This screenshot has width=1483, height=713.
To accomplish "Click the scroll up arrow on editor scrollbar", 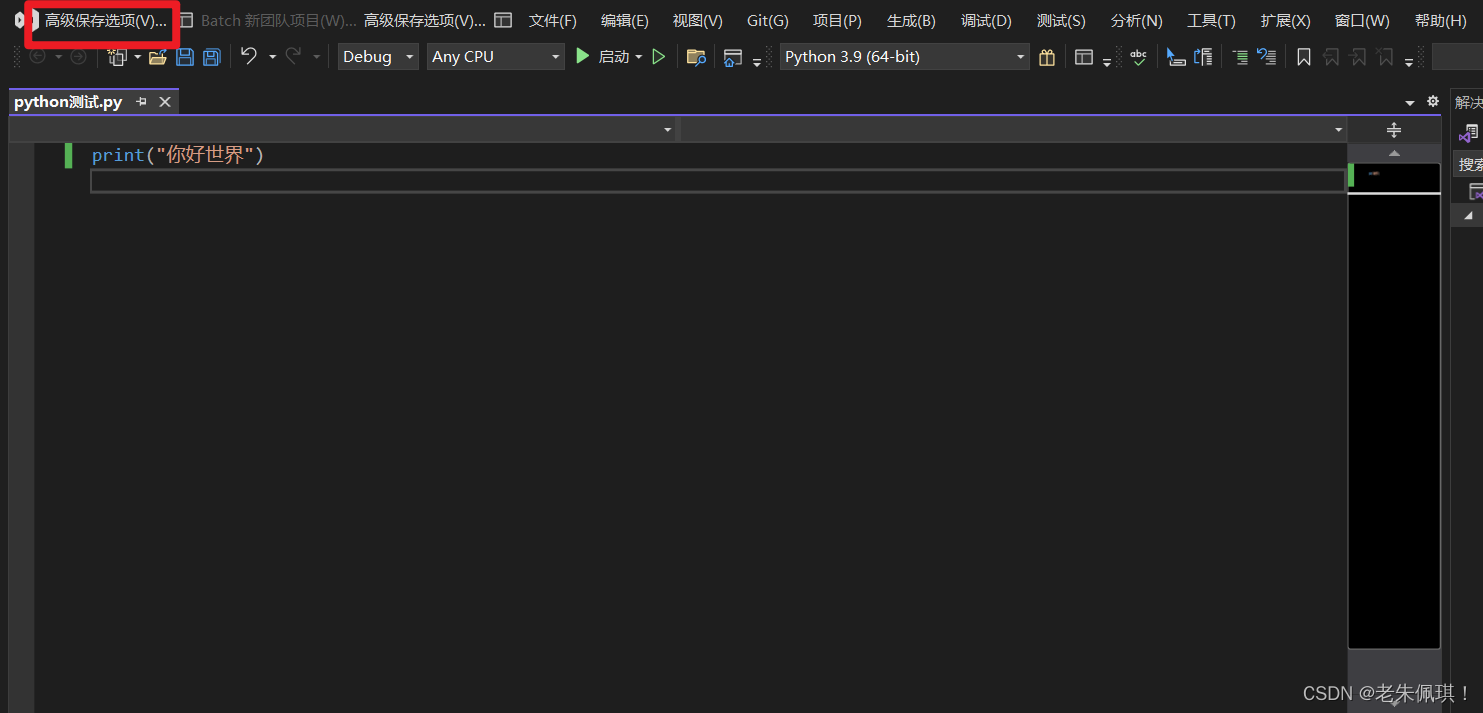I will (1394, 153).
